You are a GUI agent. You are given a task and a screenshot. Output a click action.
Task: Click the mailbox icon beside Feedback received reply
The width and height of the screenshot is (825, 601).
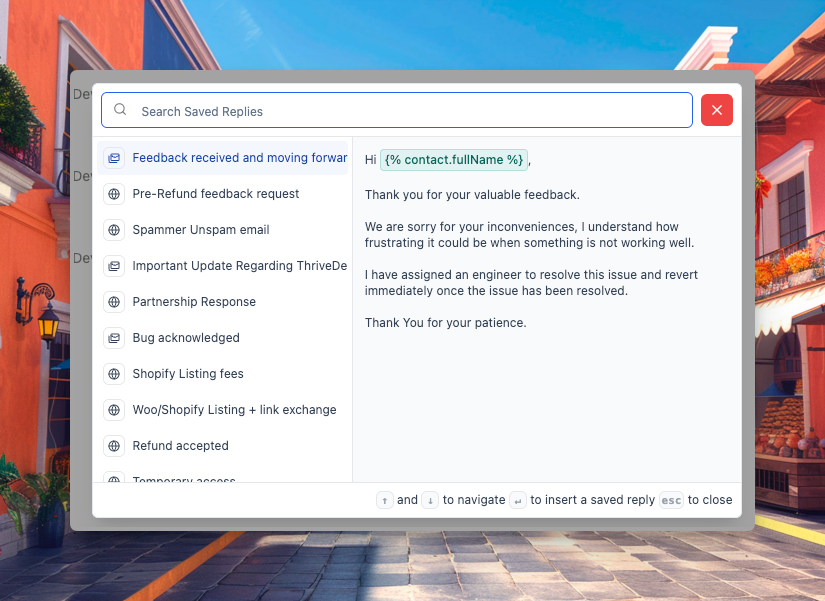pos(114,158)
